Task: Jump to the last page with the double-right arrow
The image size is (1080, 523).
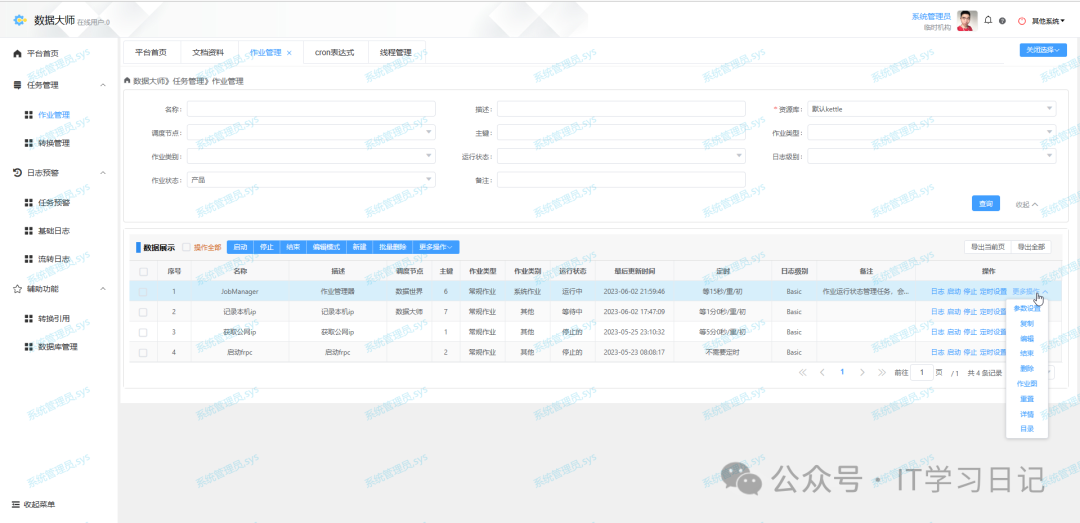Action: tap(882, 372)
